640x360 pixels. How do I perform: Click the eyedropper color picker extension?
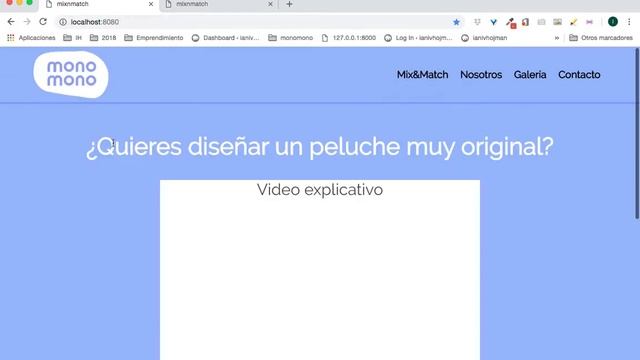pyautogui.click(x=510, y=22)
